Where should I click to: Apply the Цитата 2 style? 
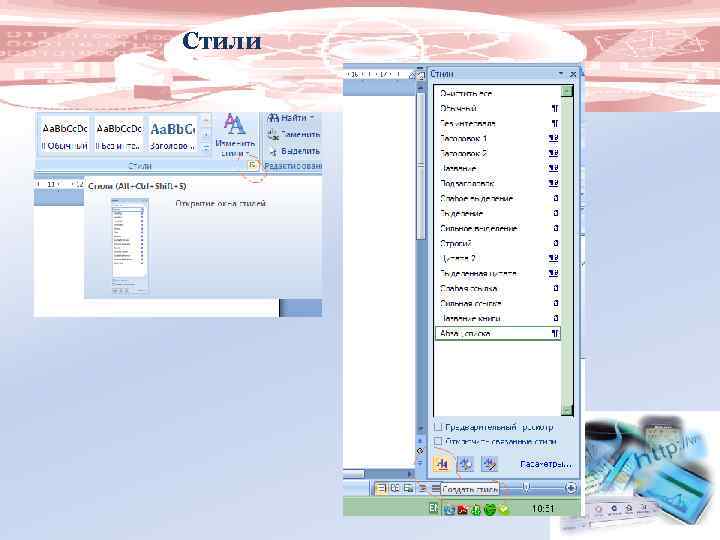point(497,259)
